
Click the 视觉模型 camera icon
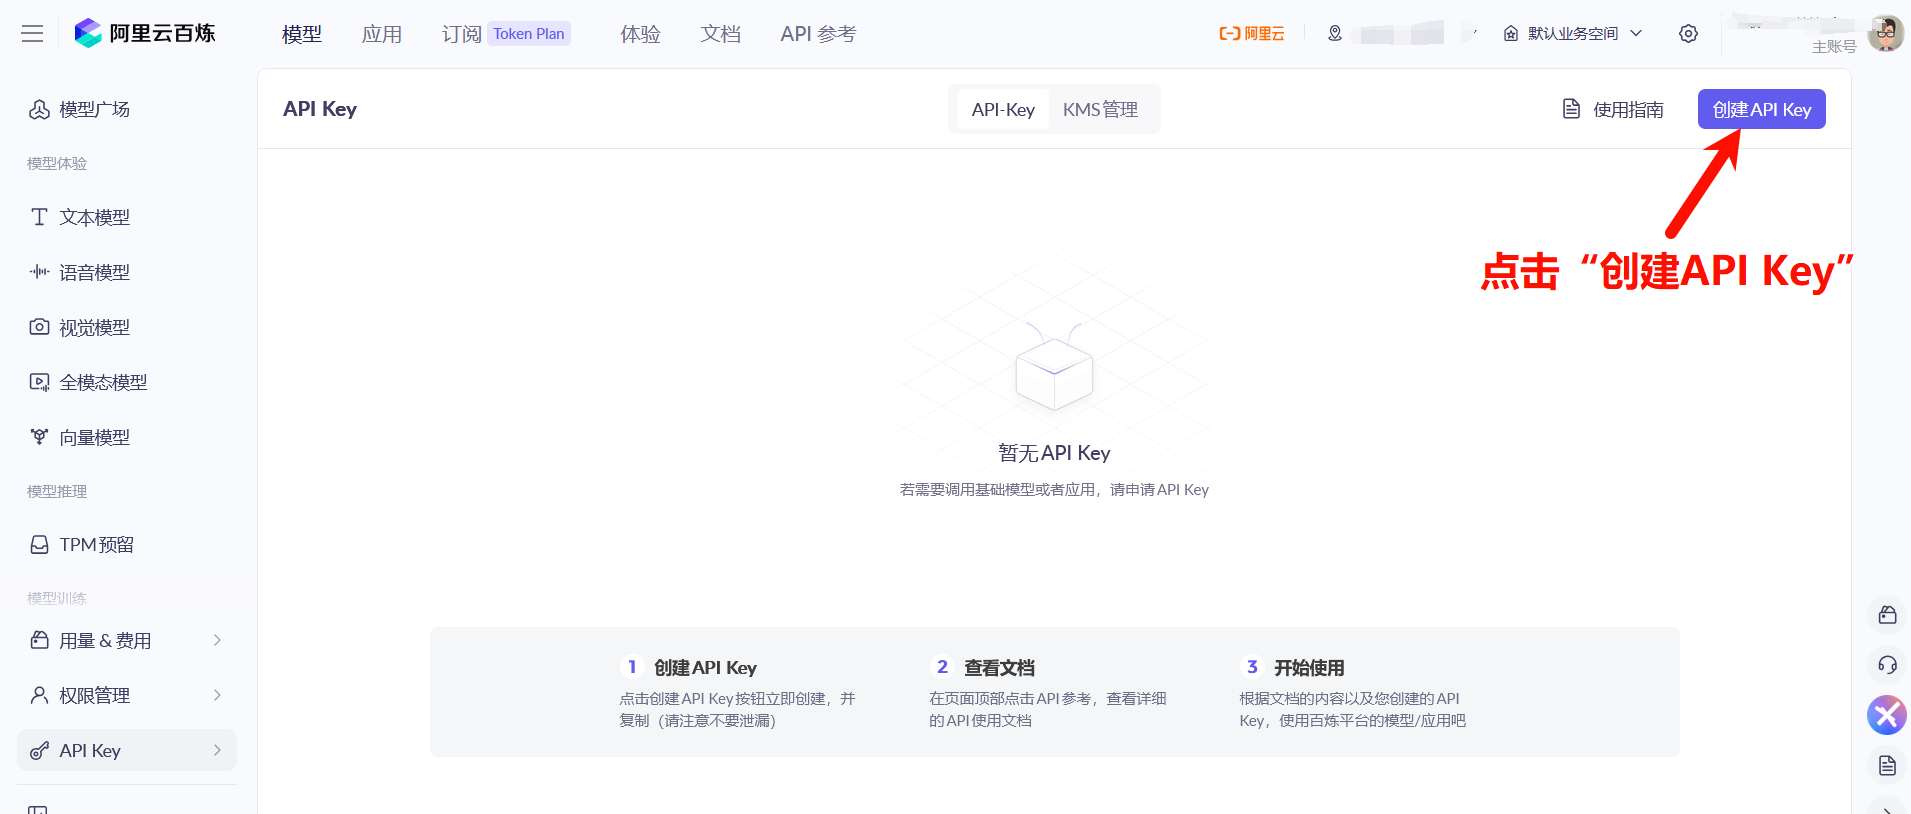[x=39, y=327]
